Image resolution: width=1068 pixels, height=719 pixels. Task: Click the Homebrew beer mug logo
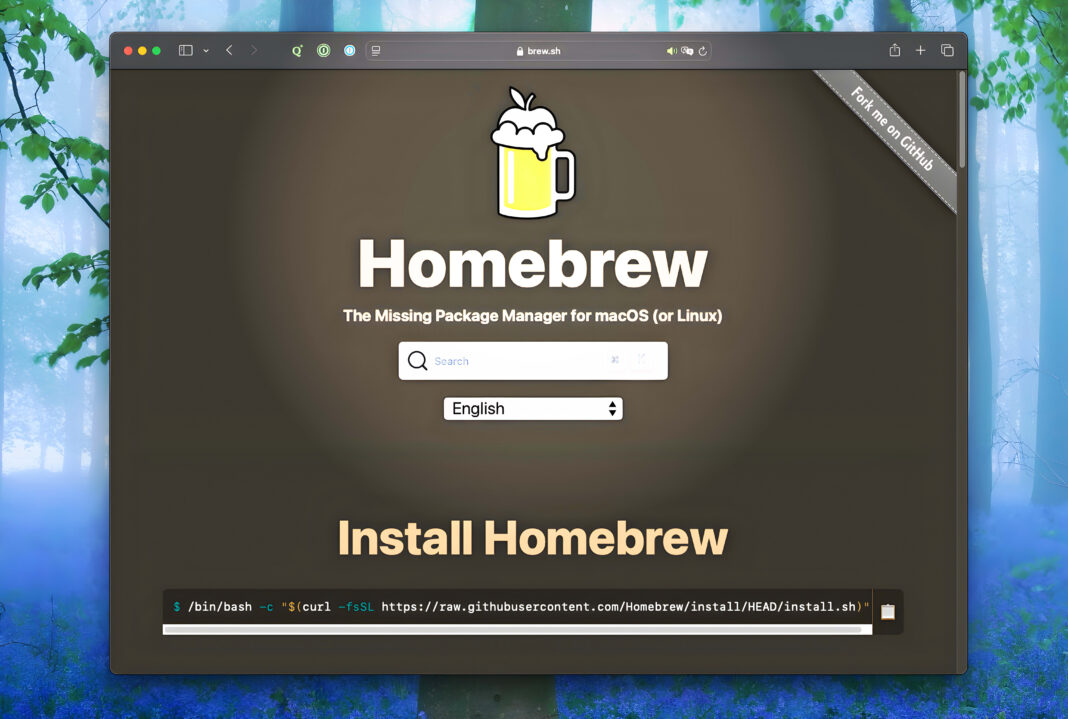(533, 153)
